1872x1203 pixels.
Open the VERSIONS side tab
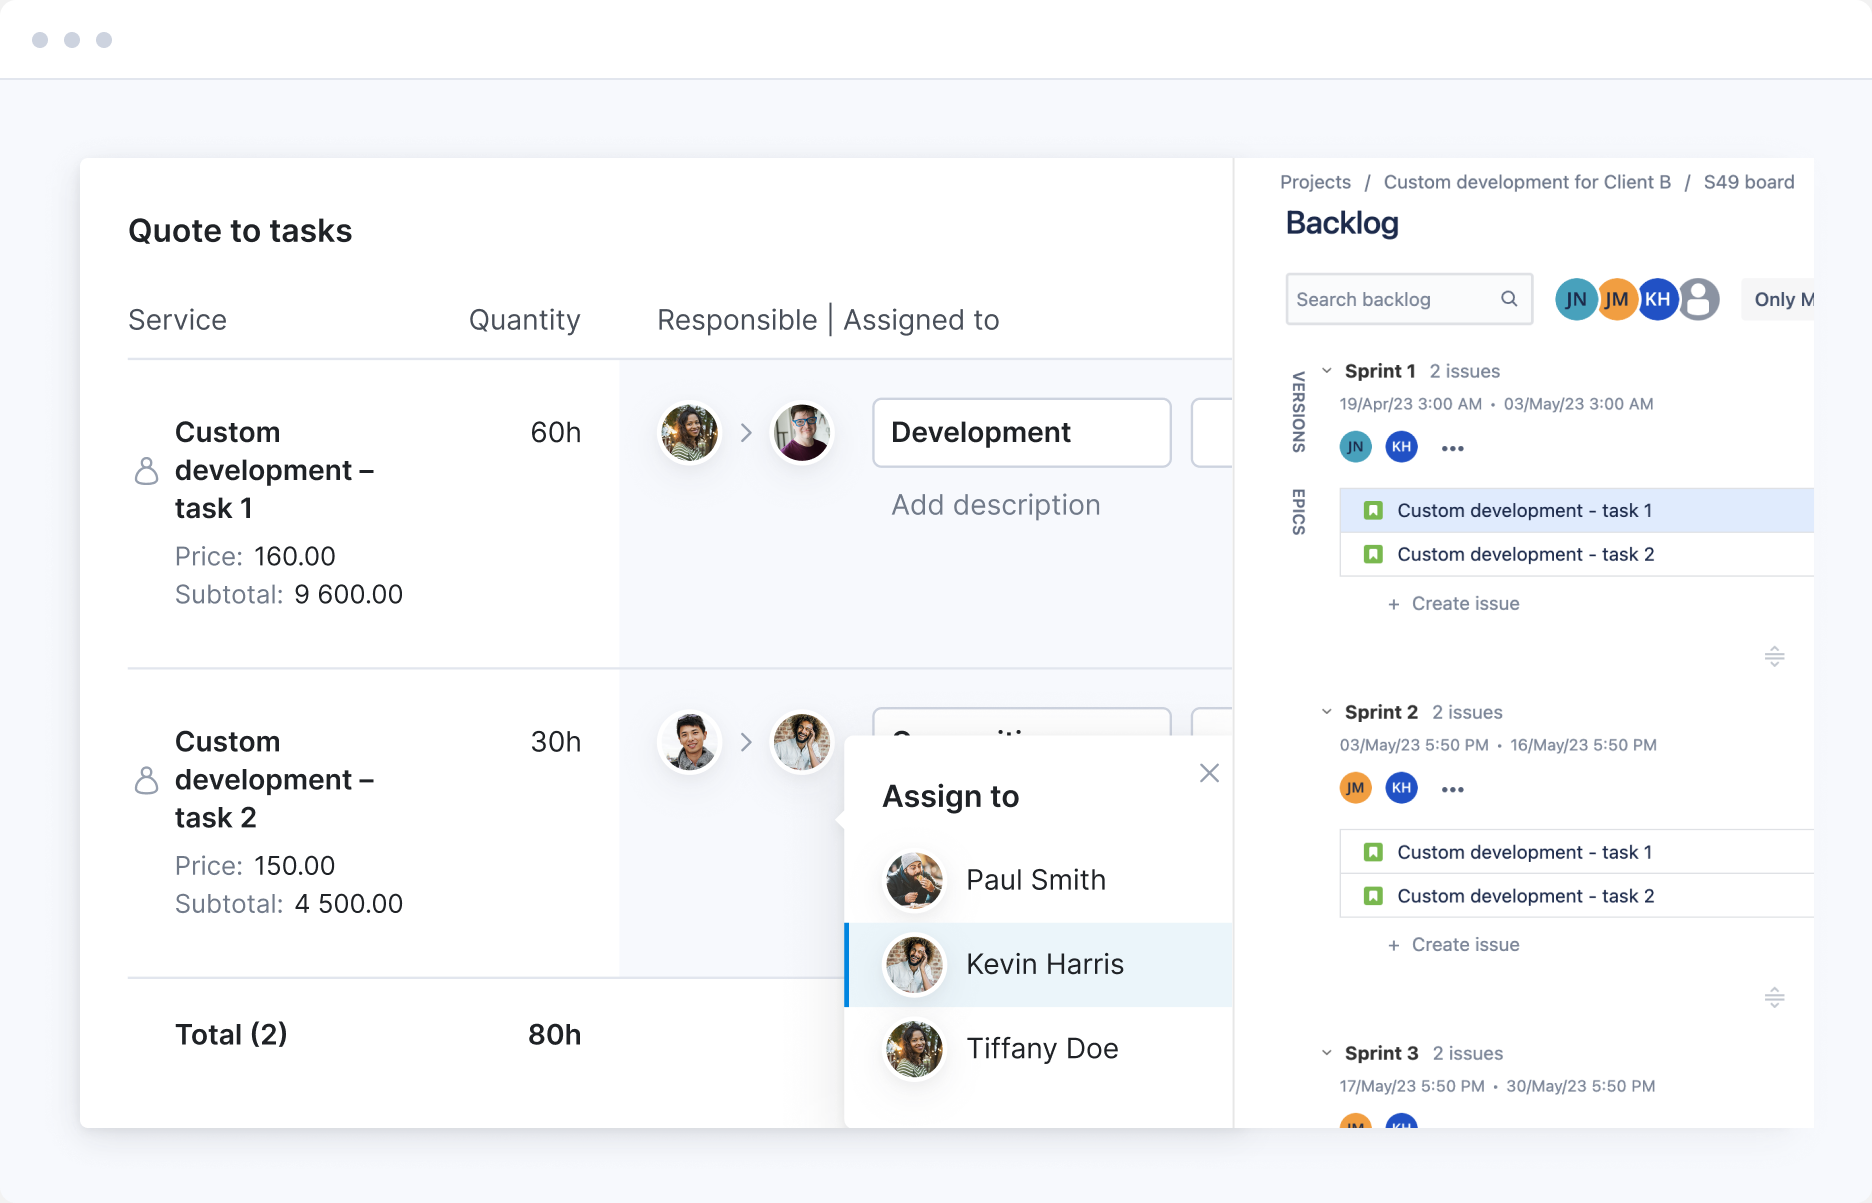coord(1298,412)
